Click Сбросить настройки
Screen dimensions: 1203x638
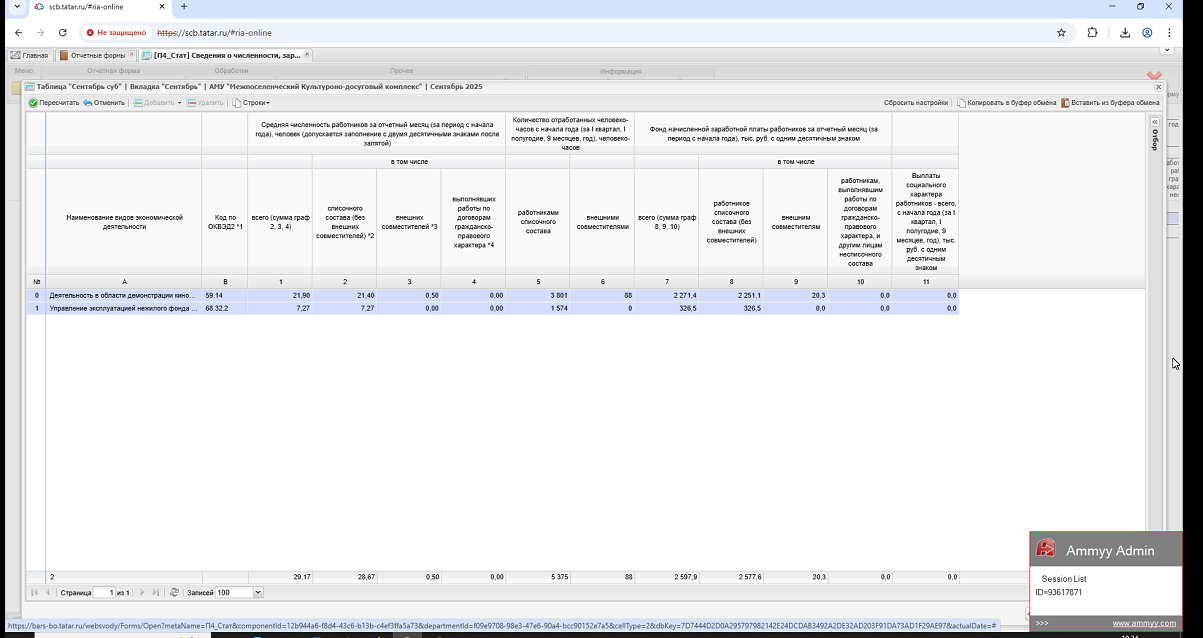915,102
